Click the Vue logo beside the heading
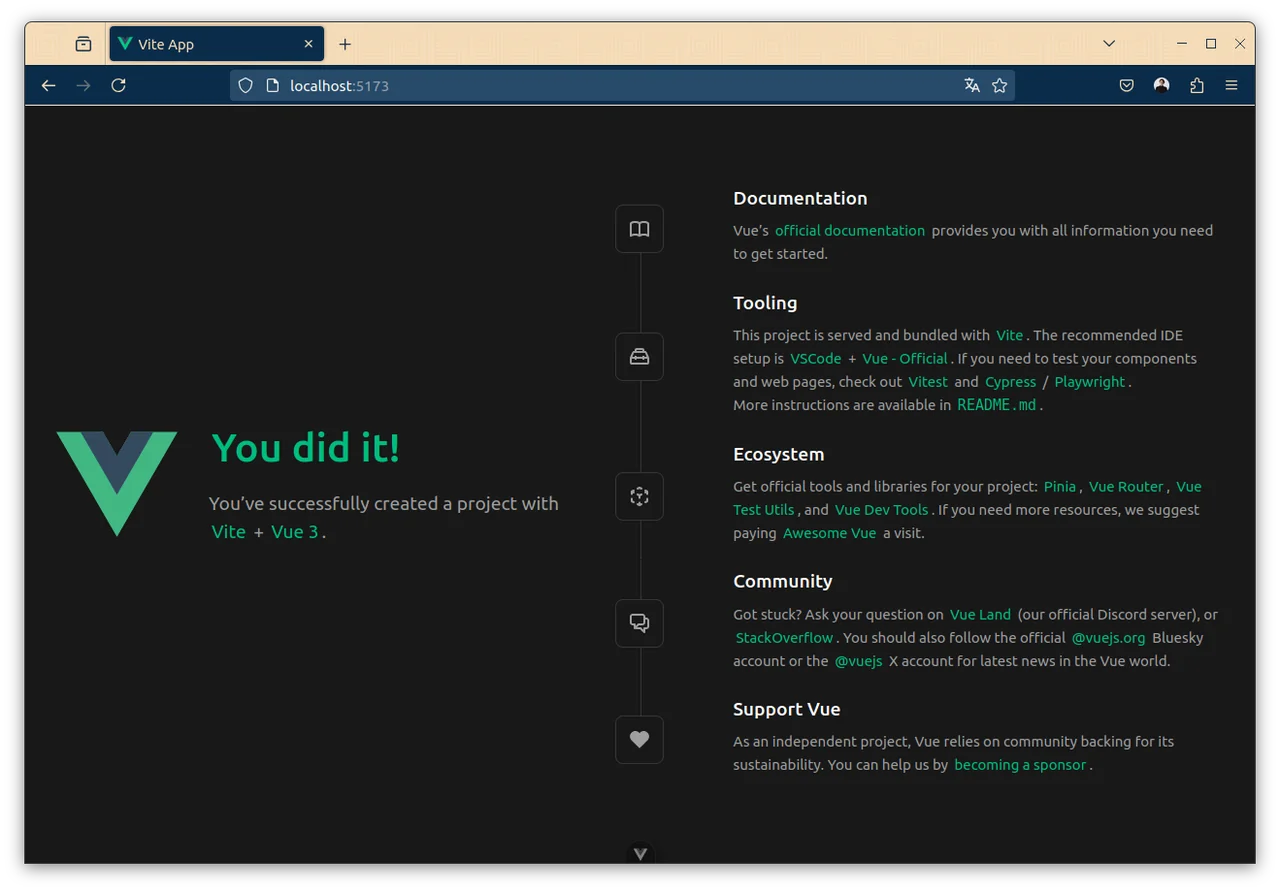This screenshot has height=891, width=1280. 117,484
